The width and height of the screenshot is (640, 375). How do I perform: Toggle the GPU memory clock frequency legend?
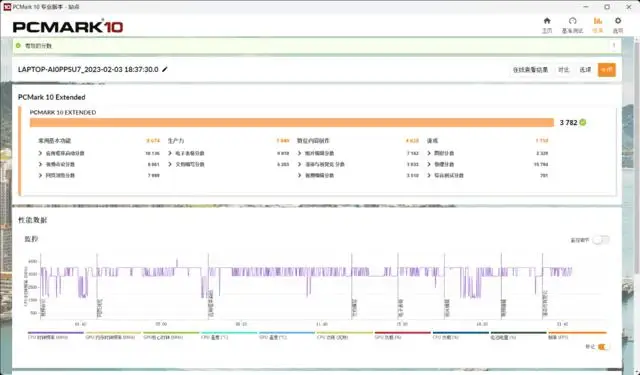[113, 335]
